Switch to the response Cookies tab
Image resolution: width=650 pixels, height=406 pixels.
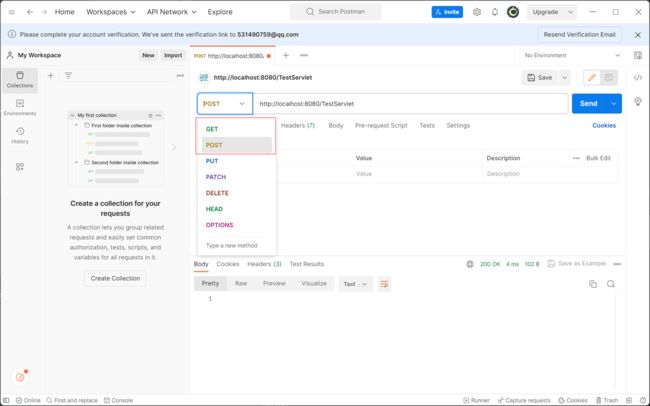[x=228, y=264]
